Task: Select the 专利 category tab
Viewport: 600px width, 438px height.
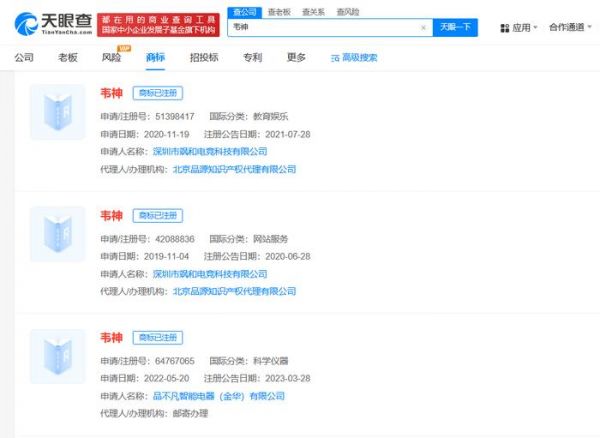Action: click(252, 58)
